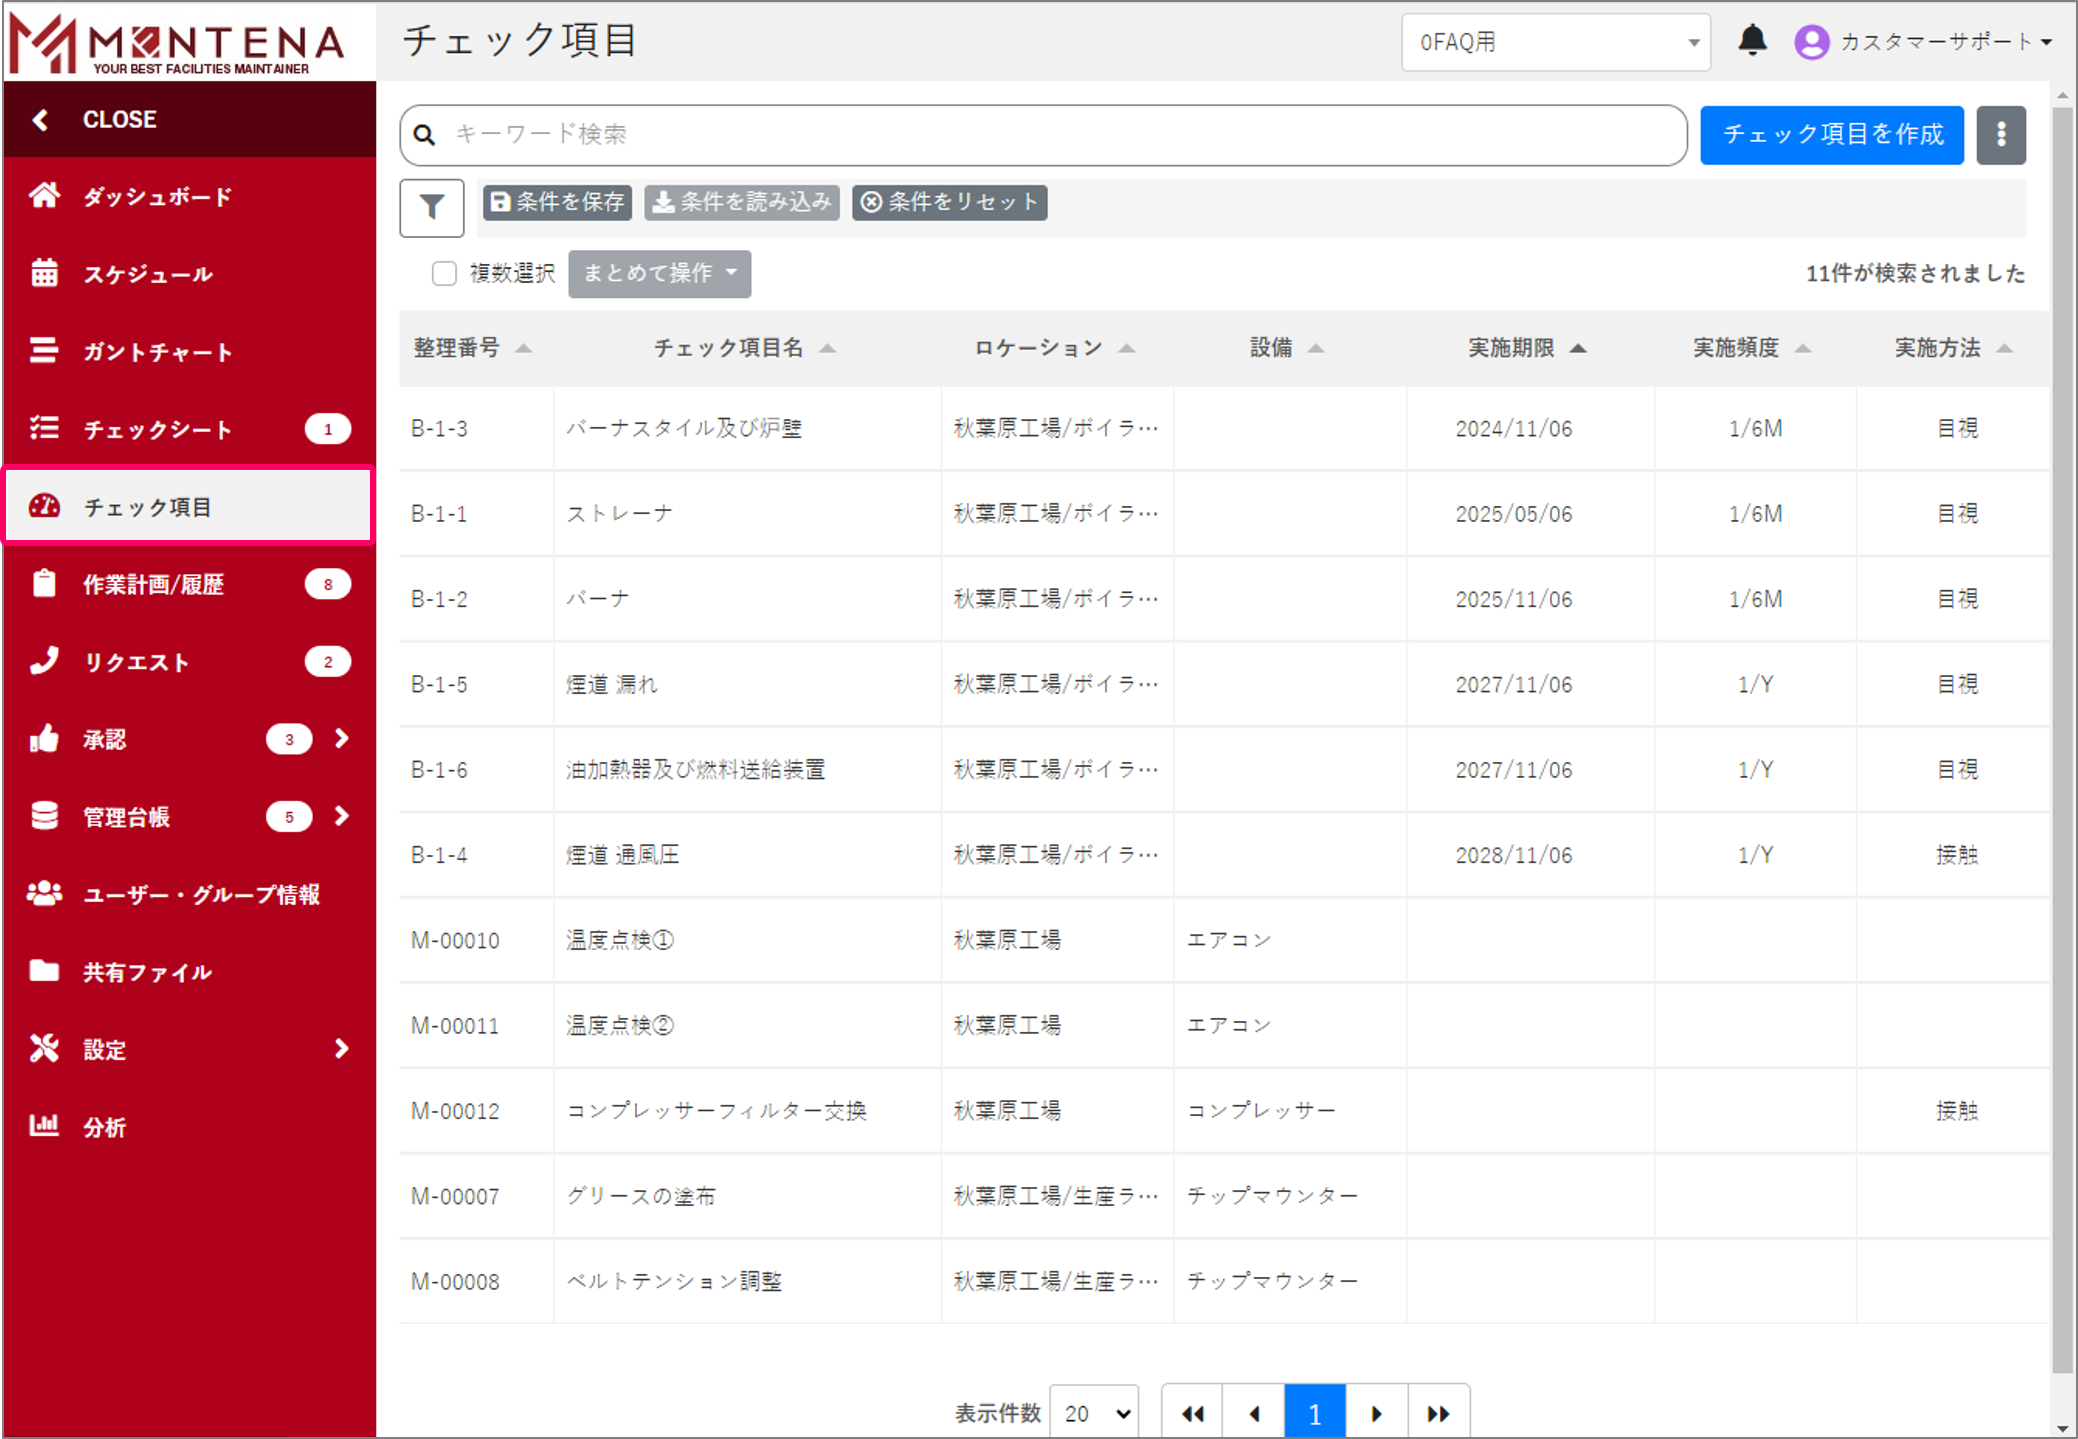This screenshot has height=1439, width=2078.
Task: Select the ガントチャート icon
Action: pyautogui.click(x=45, y=351)
